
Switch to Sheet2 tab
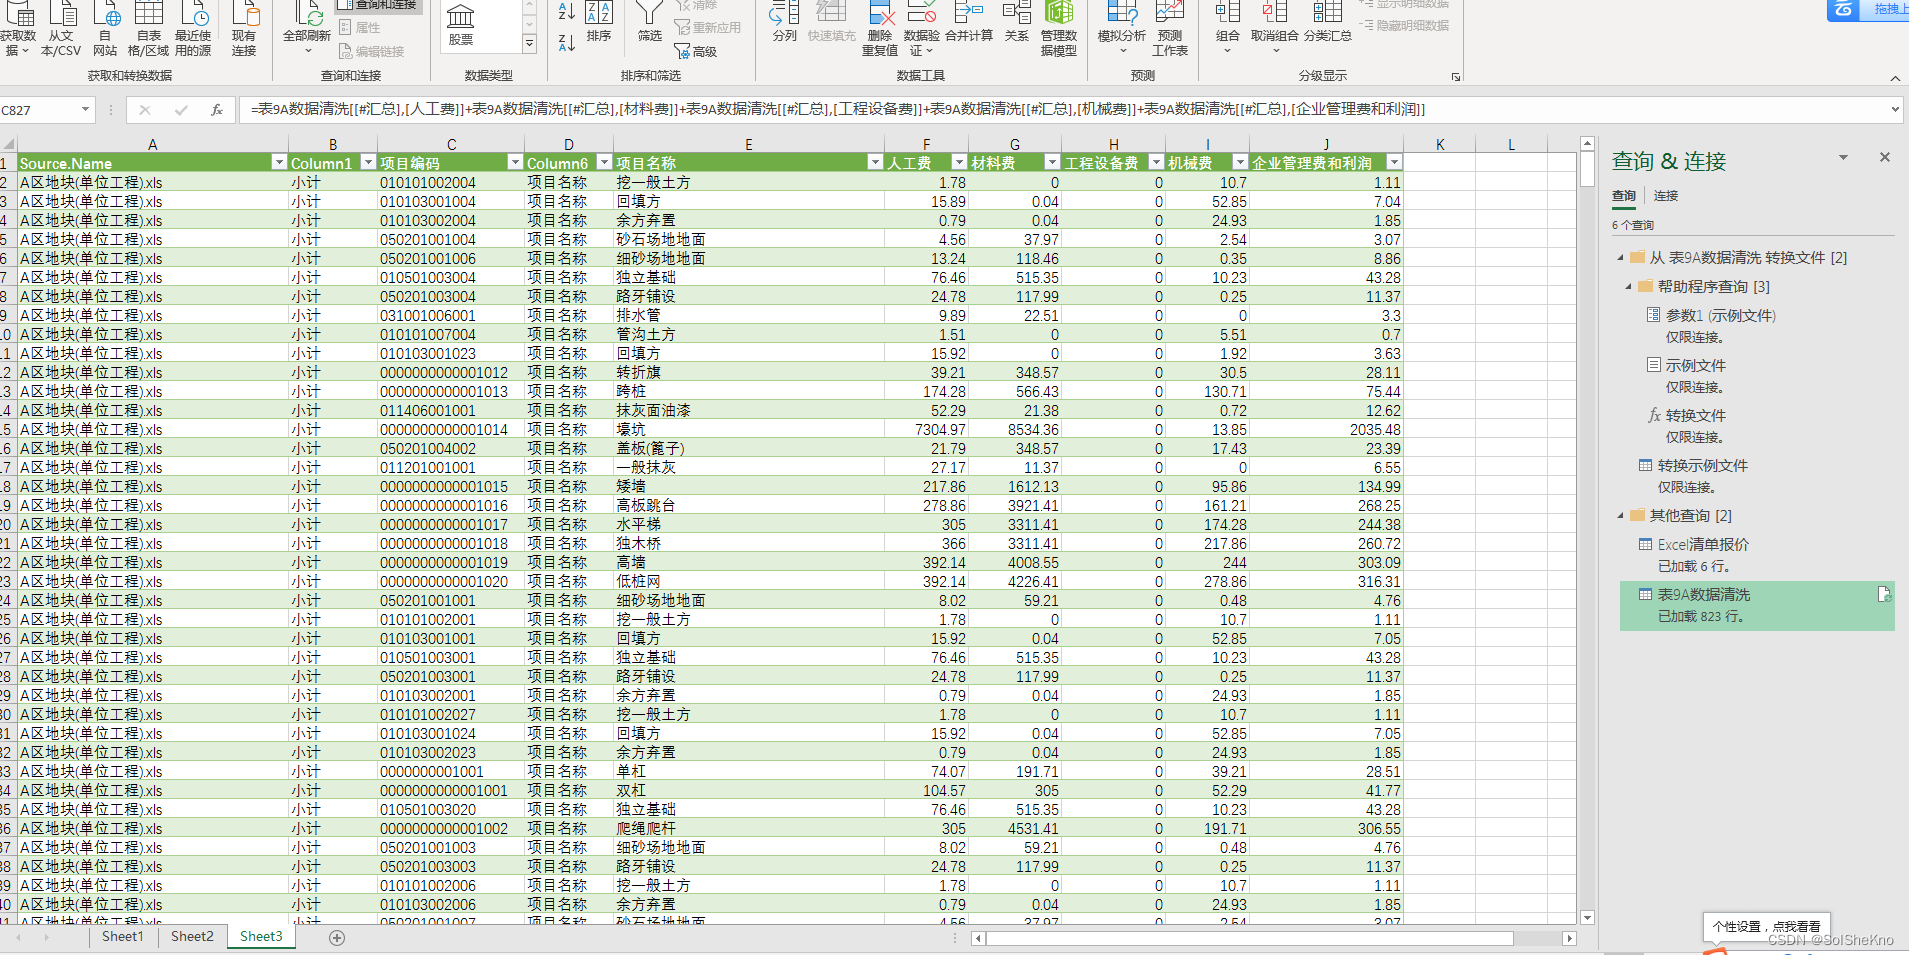click(192, 937)
